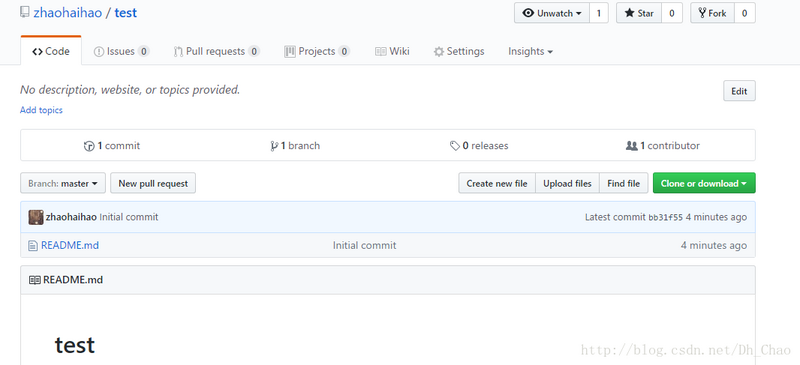
Task: Open Initial commit message in README.md row
Action: [364, 246]
